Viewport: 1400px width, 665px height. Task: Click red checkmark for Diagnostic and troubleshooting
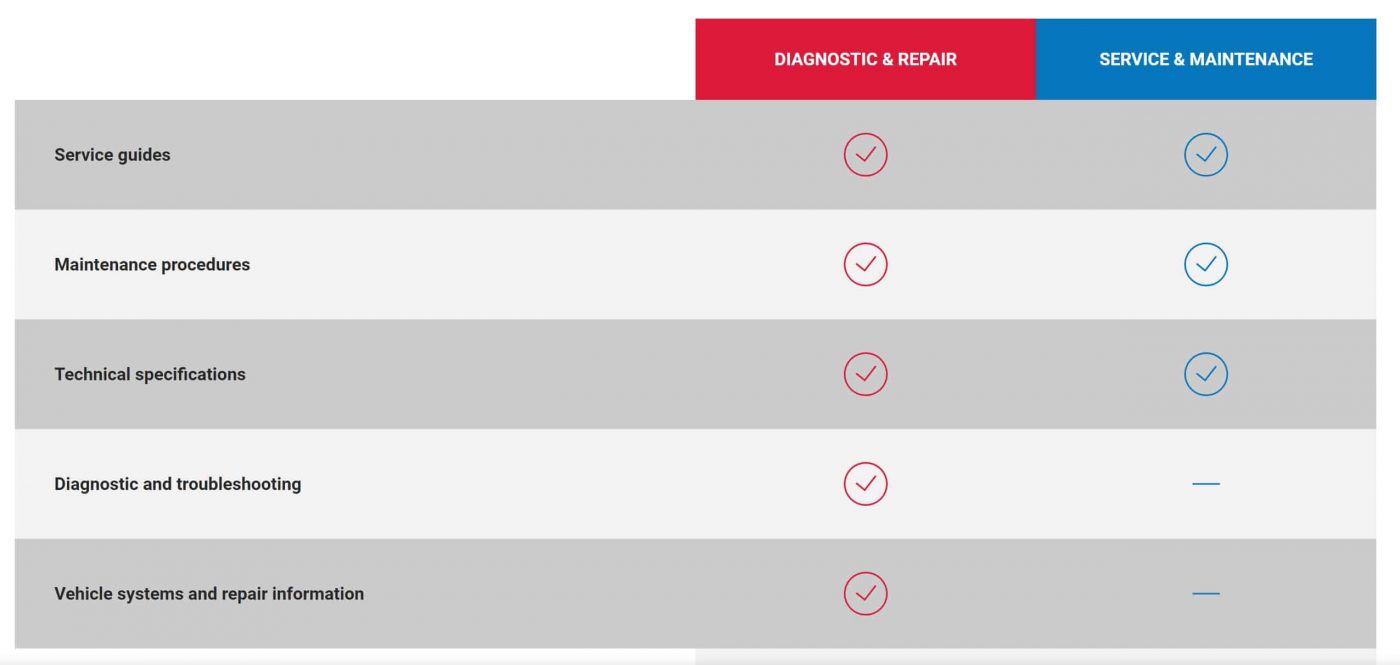(865, 484)
